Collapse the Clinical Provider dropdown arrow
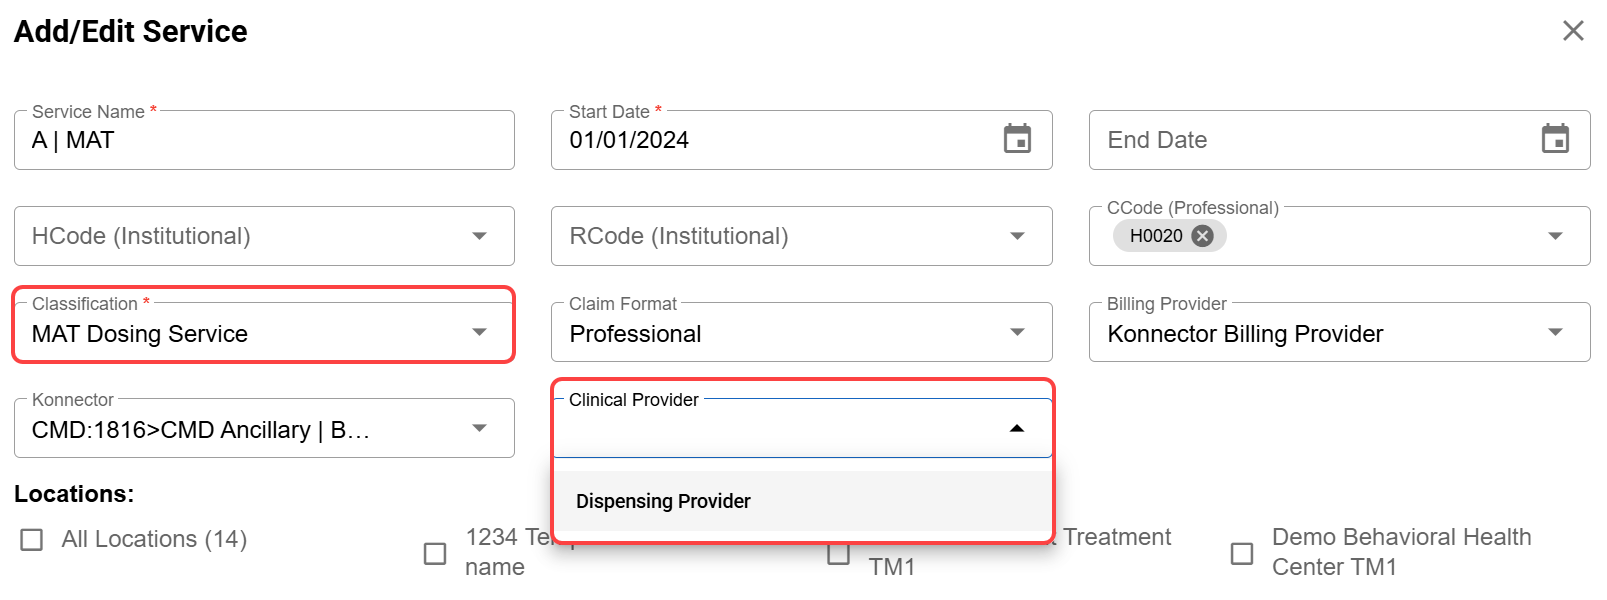Viewport: 1607px width, 600px height. coord(1017,428)
